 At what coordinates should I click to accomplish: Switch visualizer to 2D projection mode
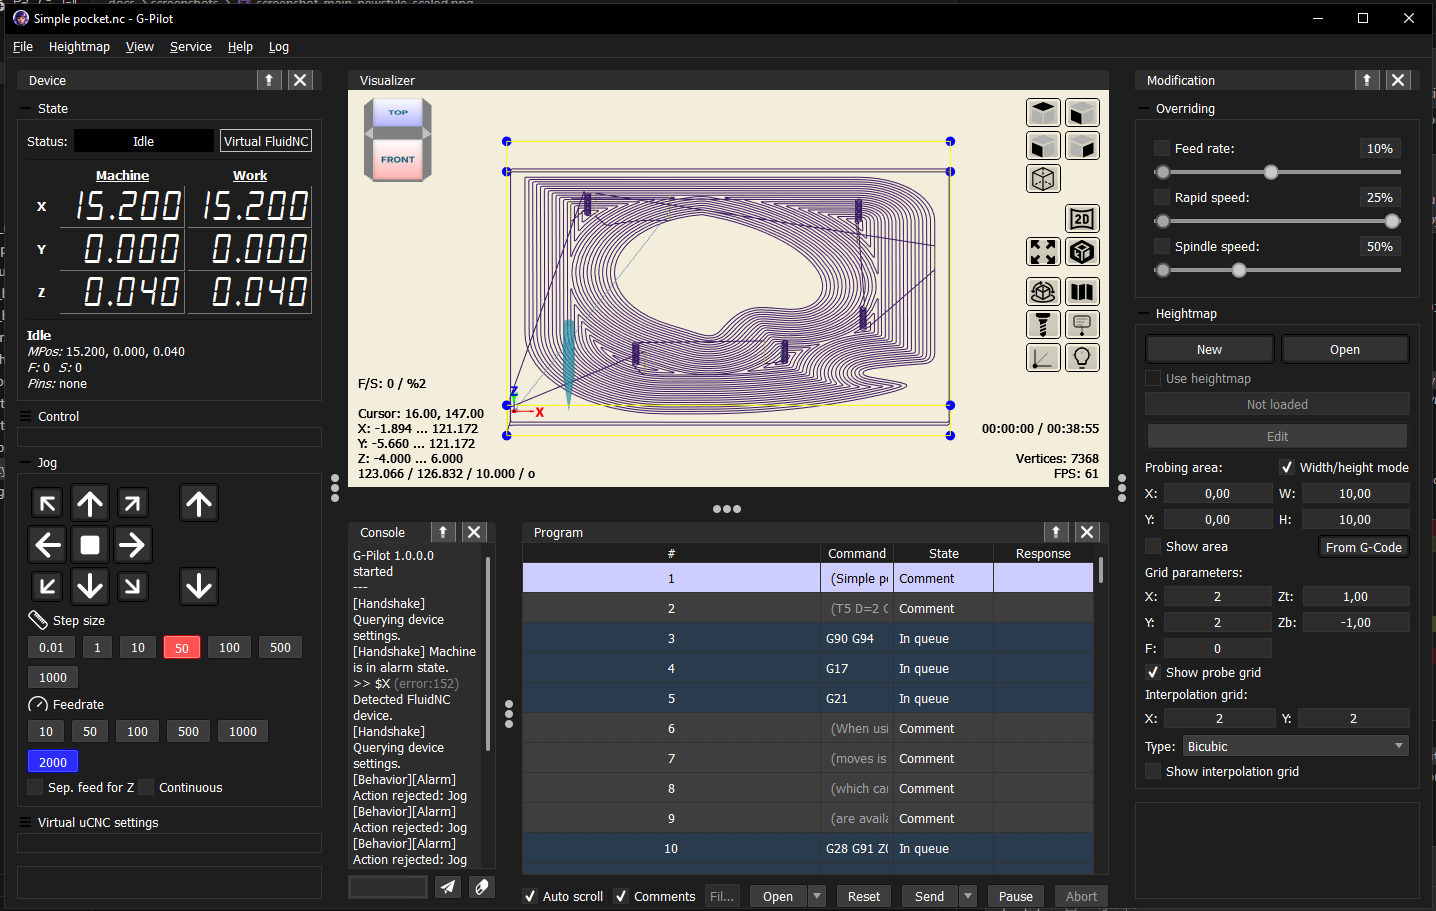[x=1082, y=218]
